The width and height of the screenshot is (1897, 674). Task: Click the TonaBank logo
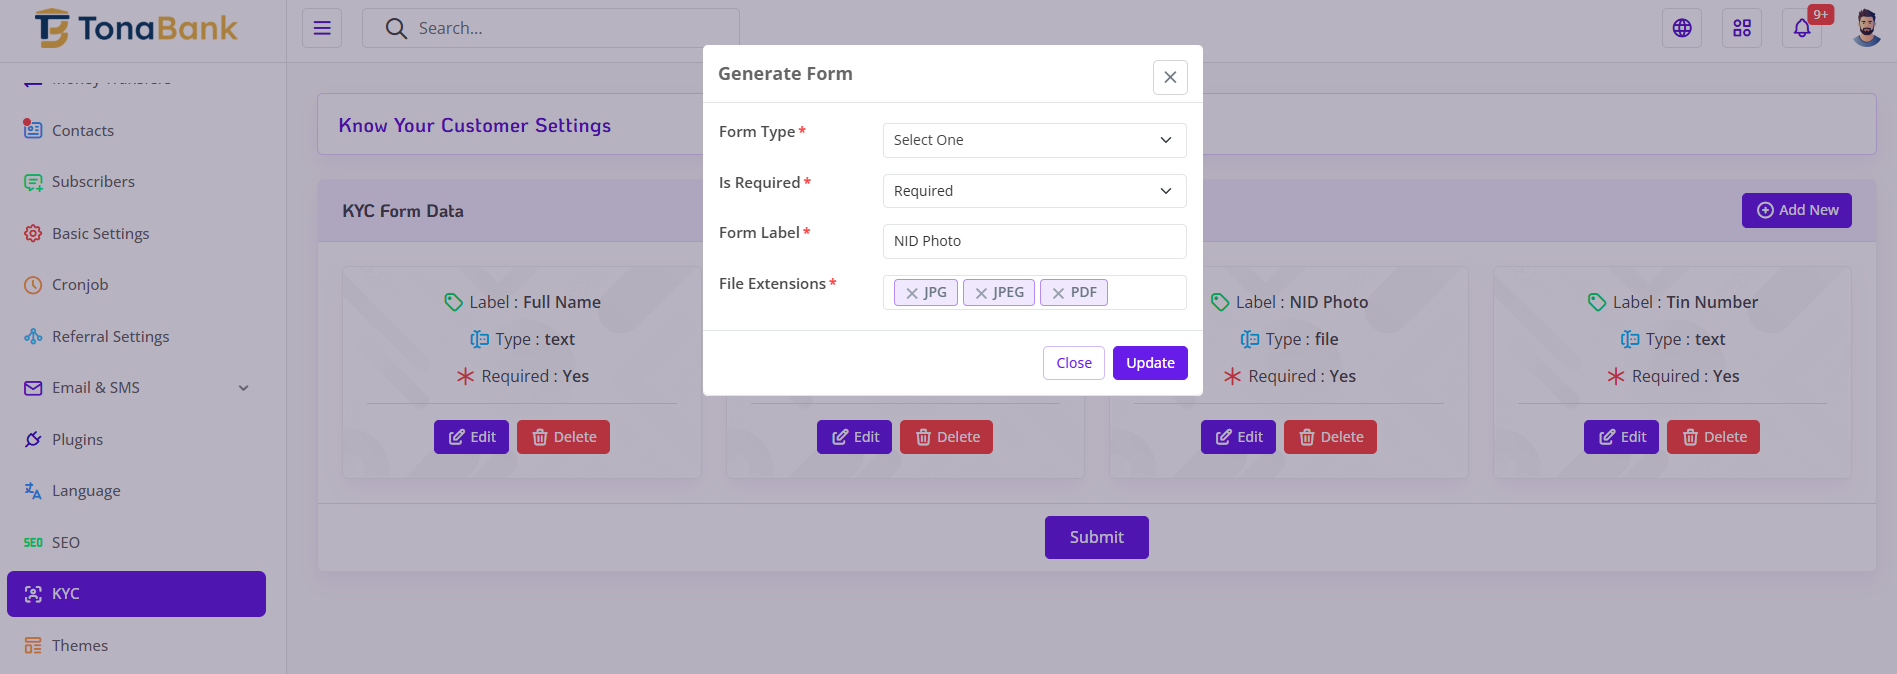pyautogui.click(x=137, y=28)
